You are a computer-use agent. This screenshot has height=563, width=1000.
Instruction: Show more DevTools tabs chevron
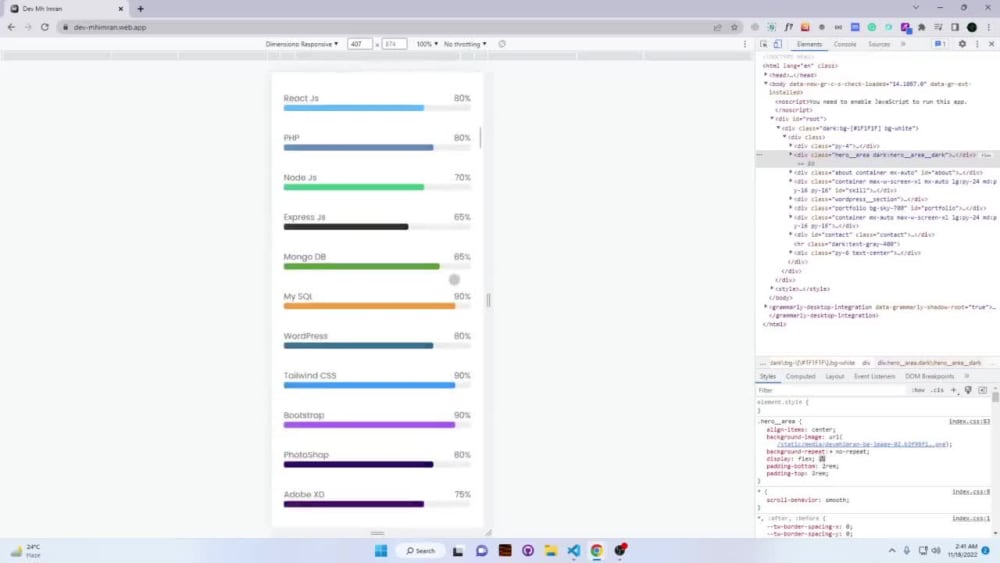pyautogui.click(x=903, y=44)
